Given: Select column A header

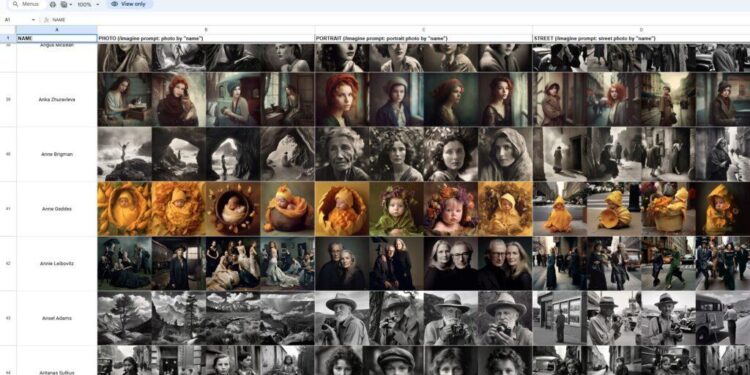Looking at the screenshot, I should (x=57, y=30).
